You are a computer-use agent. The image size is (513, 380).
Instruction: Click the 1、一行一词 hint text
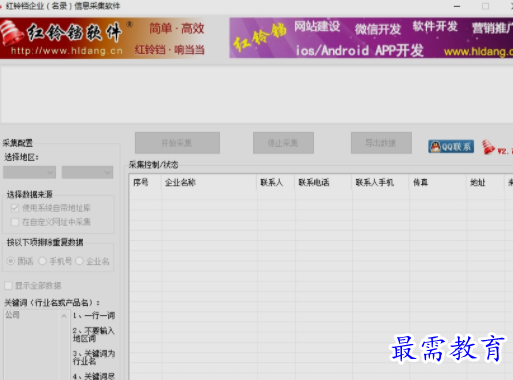pyautogui.click(x=94, y=315)
